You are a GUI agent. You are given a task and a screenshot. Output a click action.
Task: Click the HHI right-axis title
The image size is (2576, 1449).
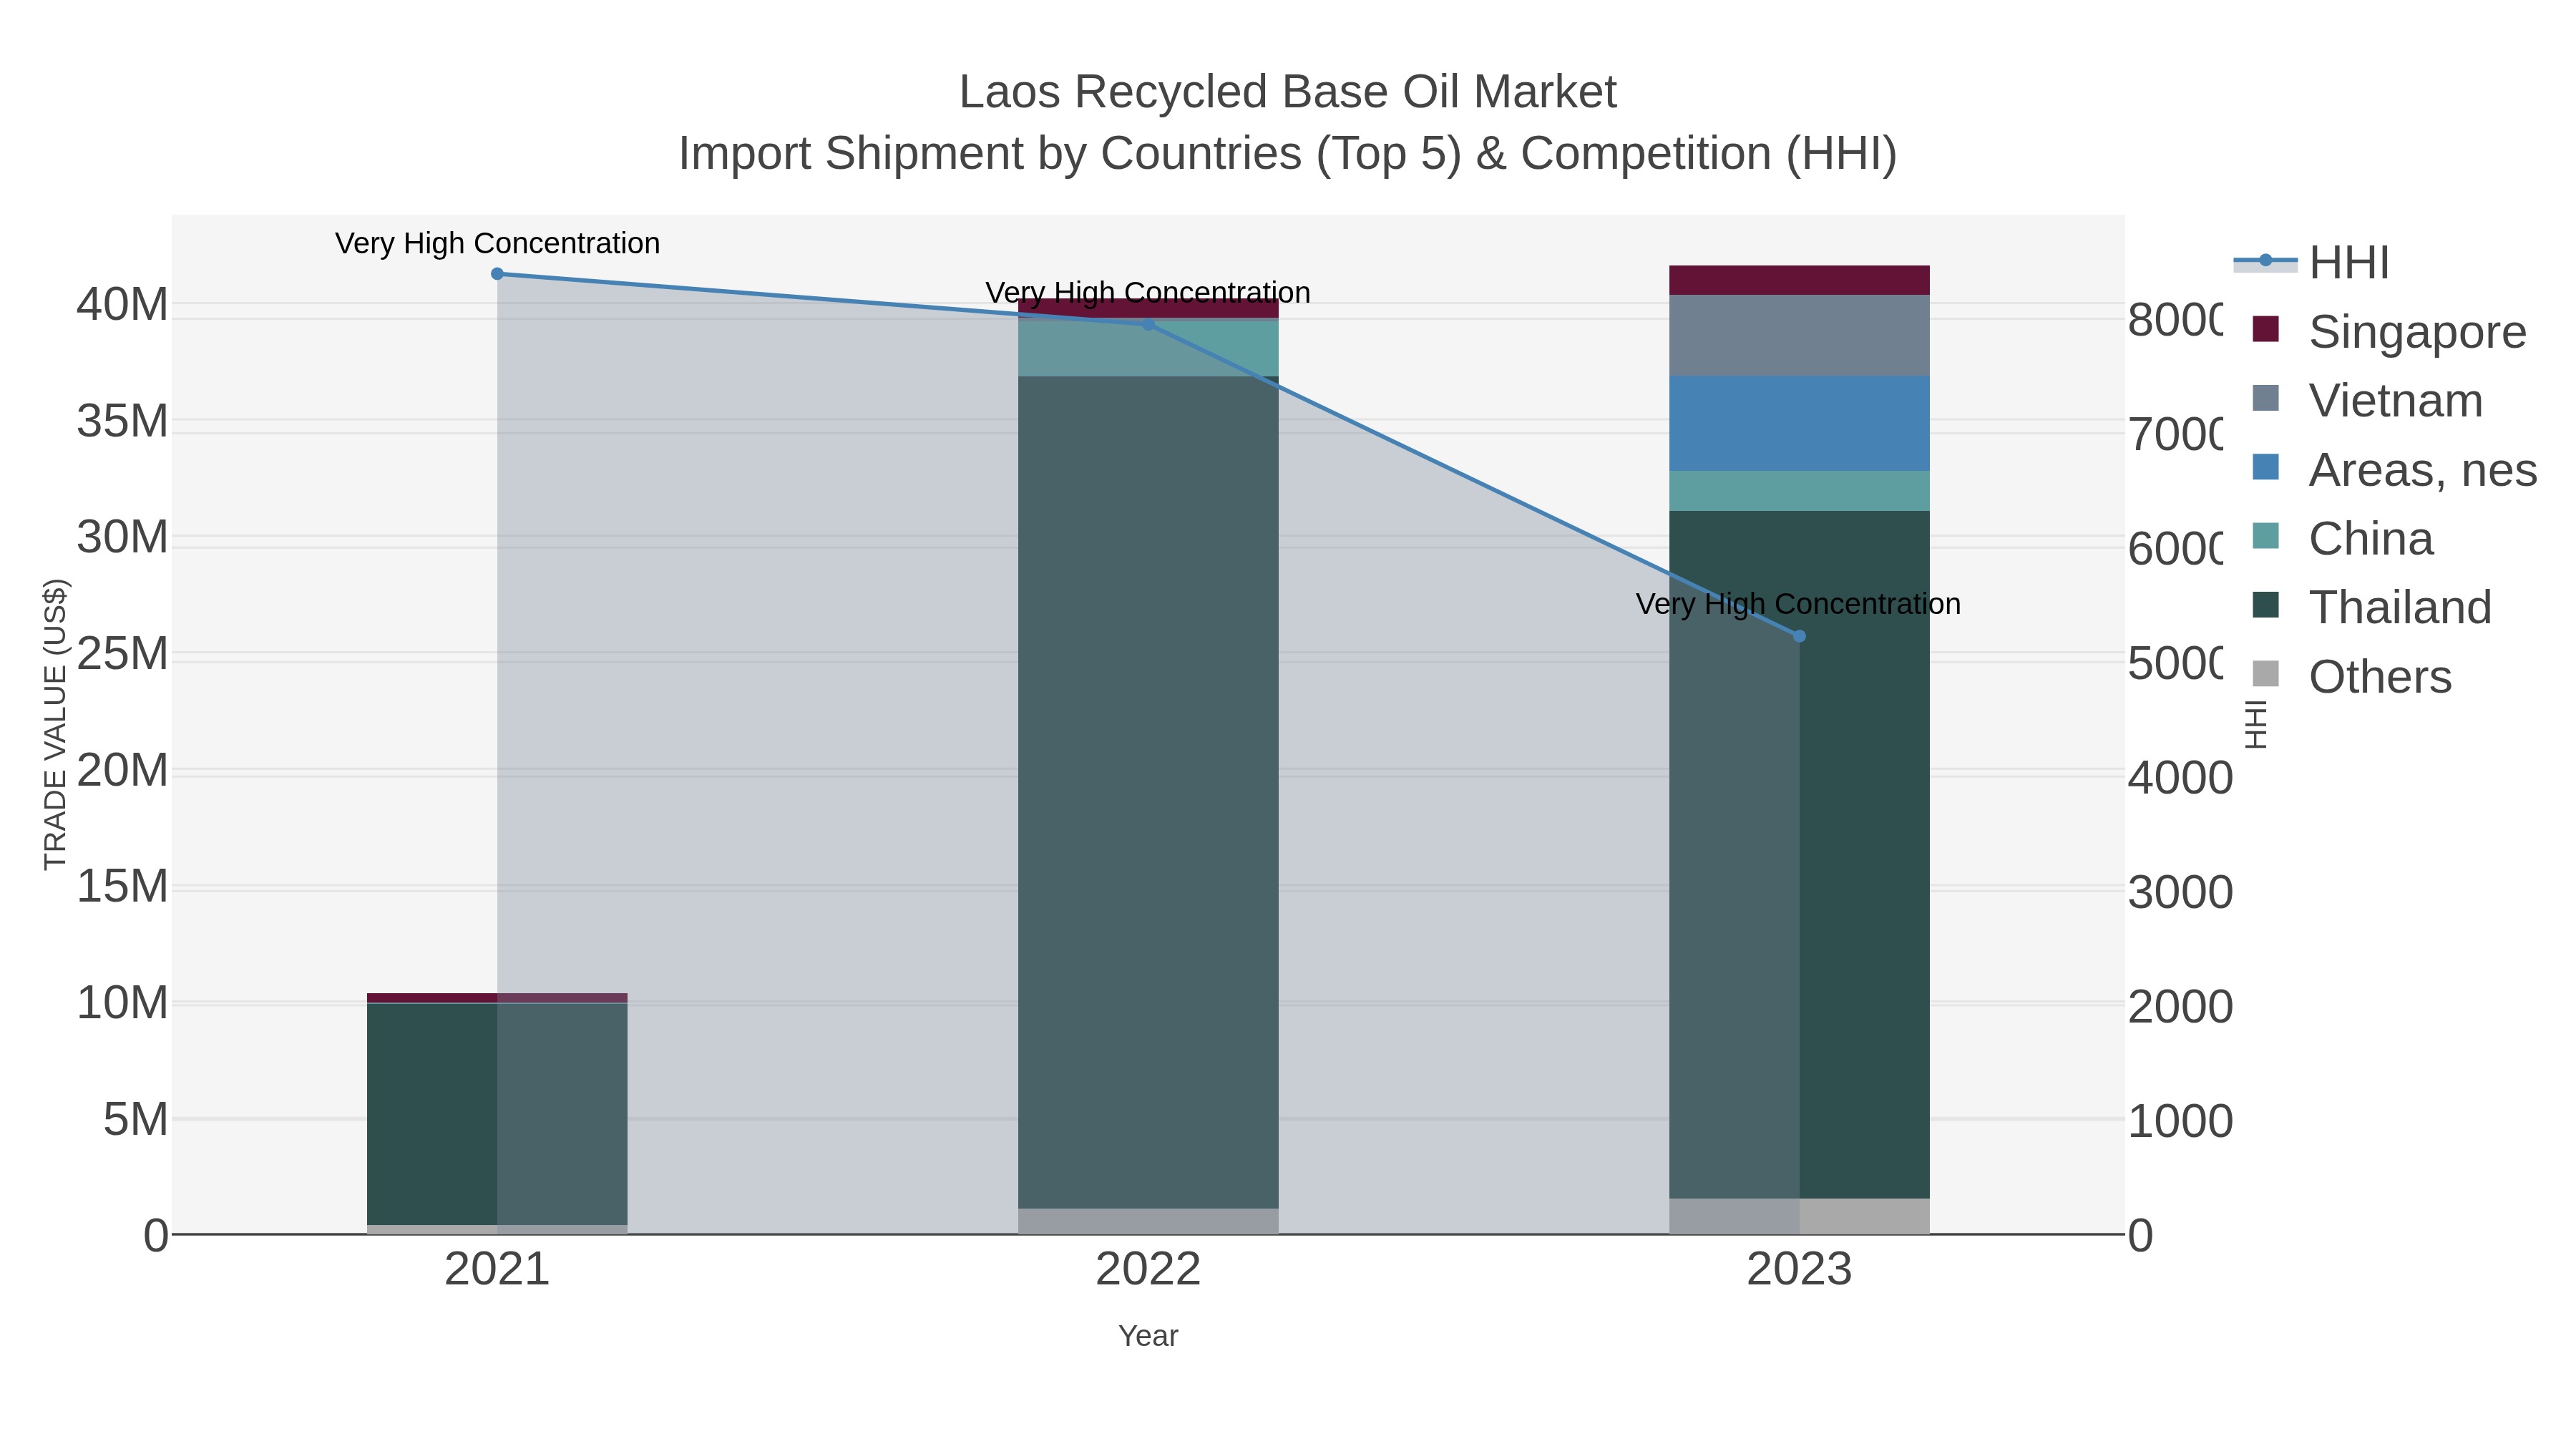2256,724
